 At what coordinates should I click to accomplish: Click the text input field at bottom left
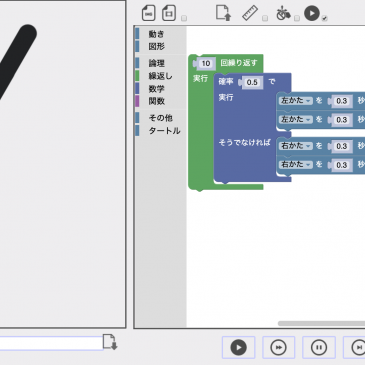coord(51,343)
